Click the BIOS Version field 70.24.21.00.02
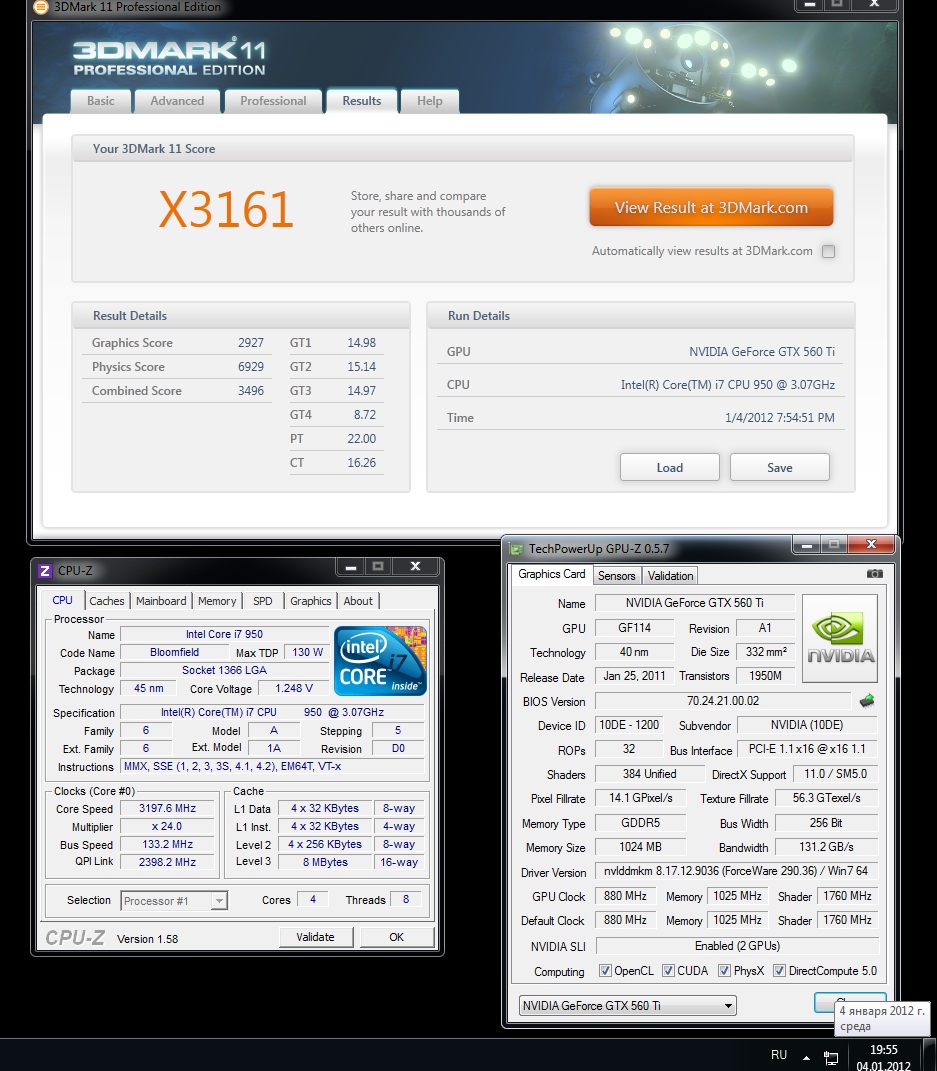Viewport: 937px width, 1071px height. 723,701
